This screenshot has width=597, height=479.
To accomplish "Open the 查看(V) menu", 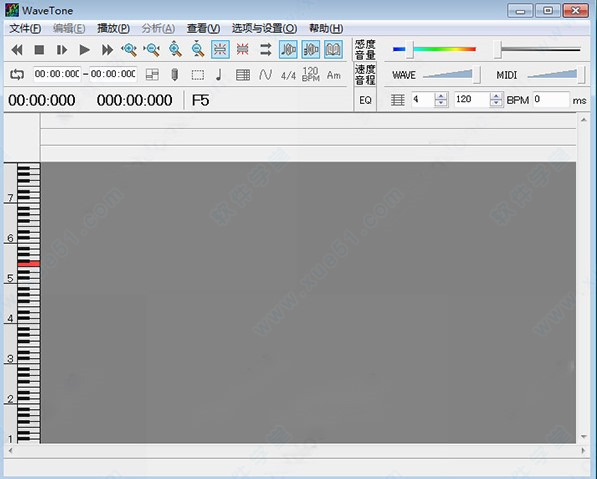I will 203,29.
